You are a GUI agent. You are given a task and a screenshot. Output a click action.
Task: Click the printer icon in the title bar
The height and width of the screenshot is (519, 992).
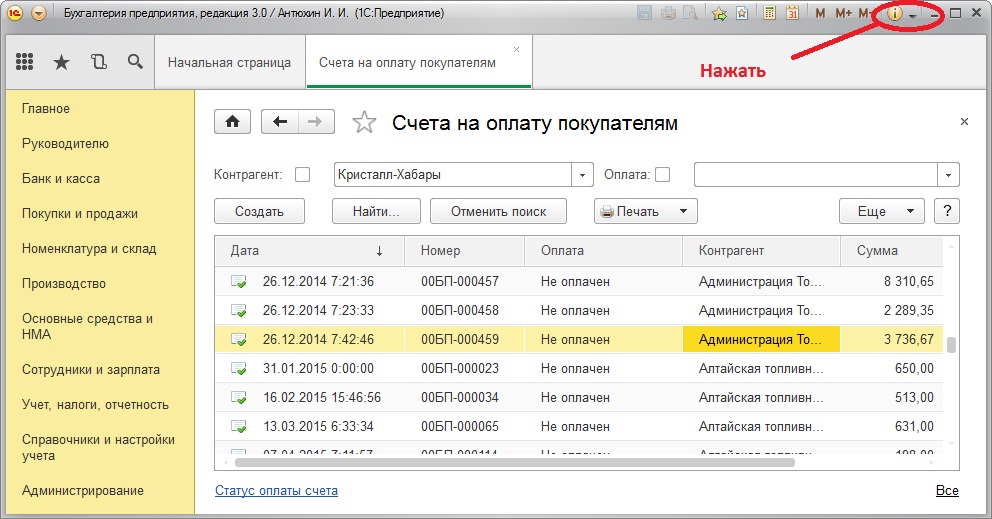(x=668, y=13)
